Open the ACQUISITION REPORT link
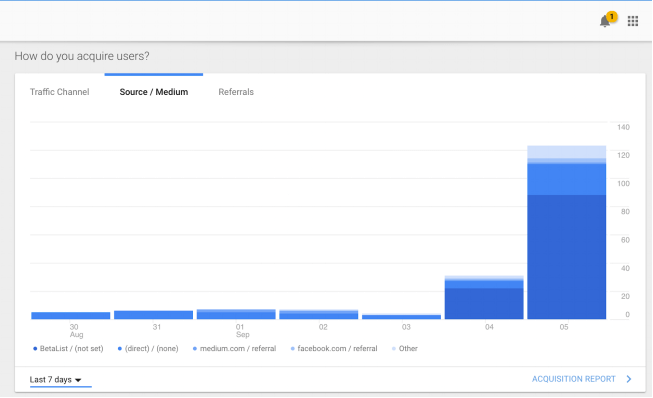Viewport: 653px width, 398px height. point(573,379)
